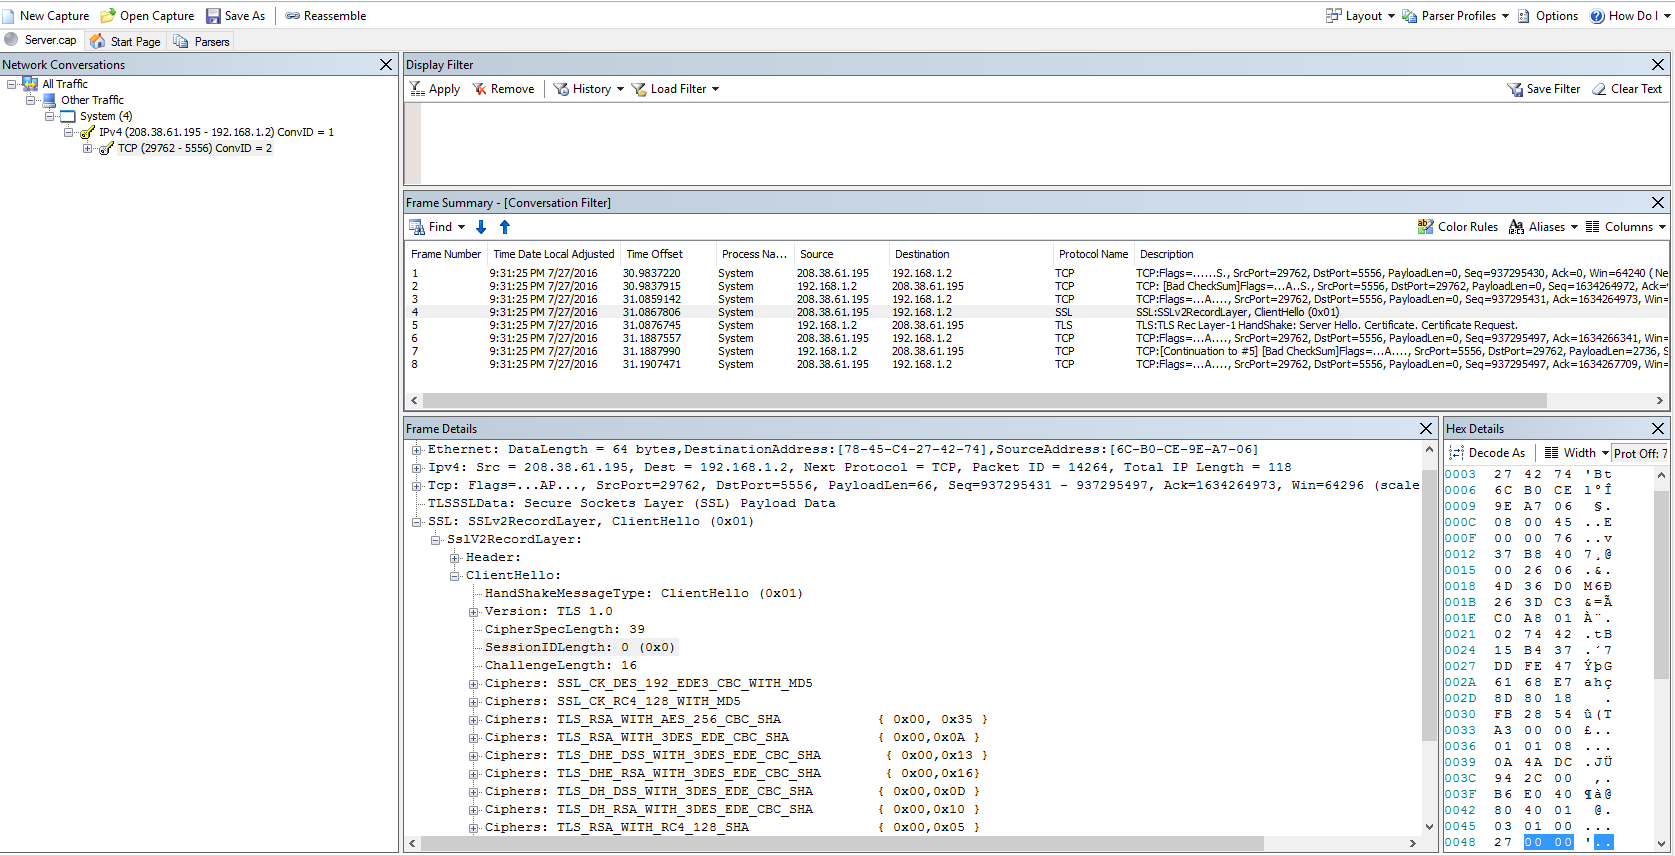Close the Frame Summary panel
The width and height of the screenshot is (1675, 856).
[x=1658, y=202]
